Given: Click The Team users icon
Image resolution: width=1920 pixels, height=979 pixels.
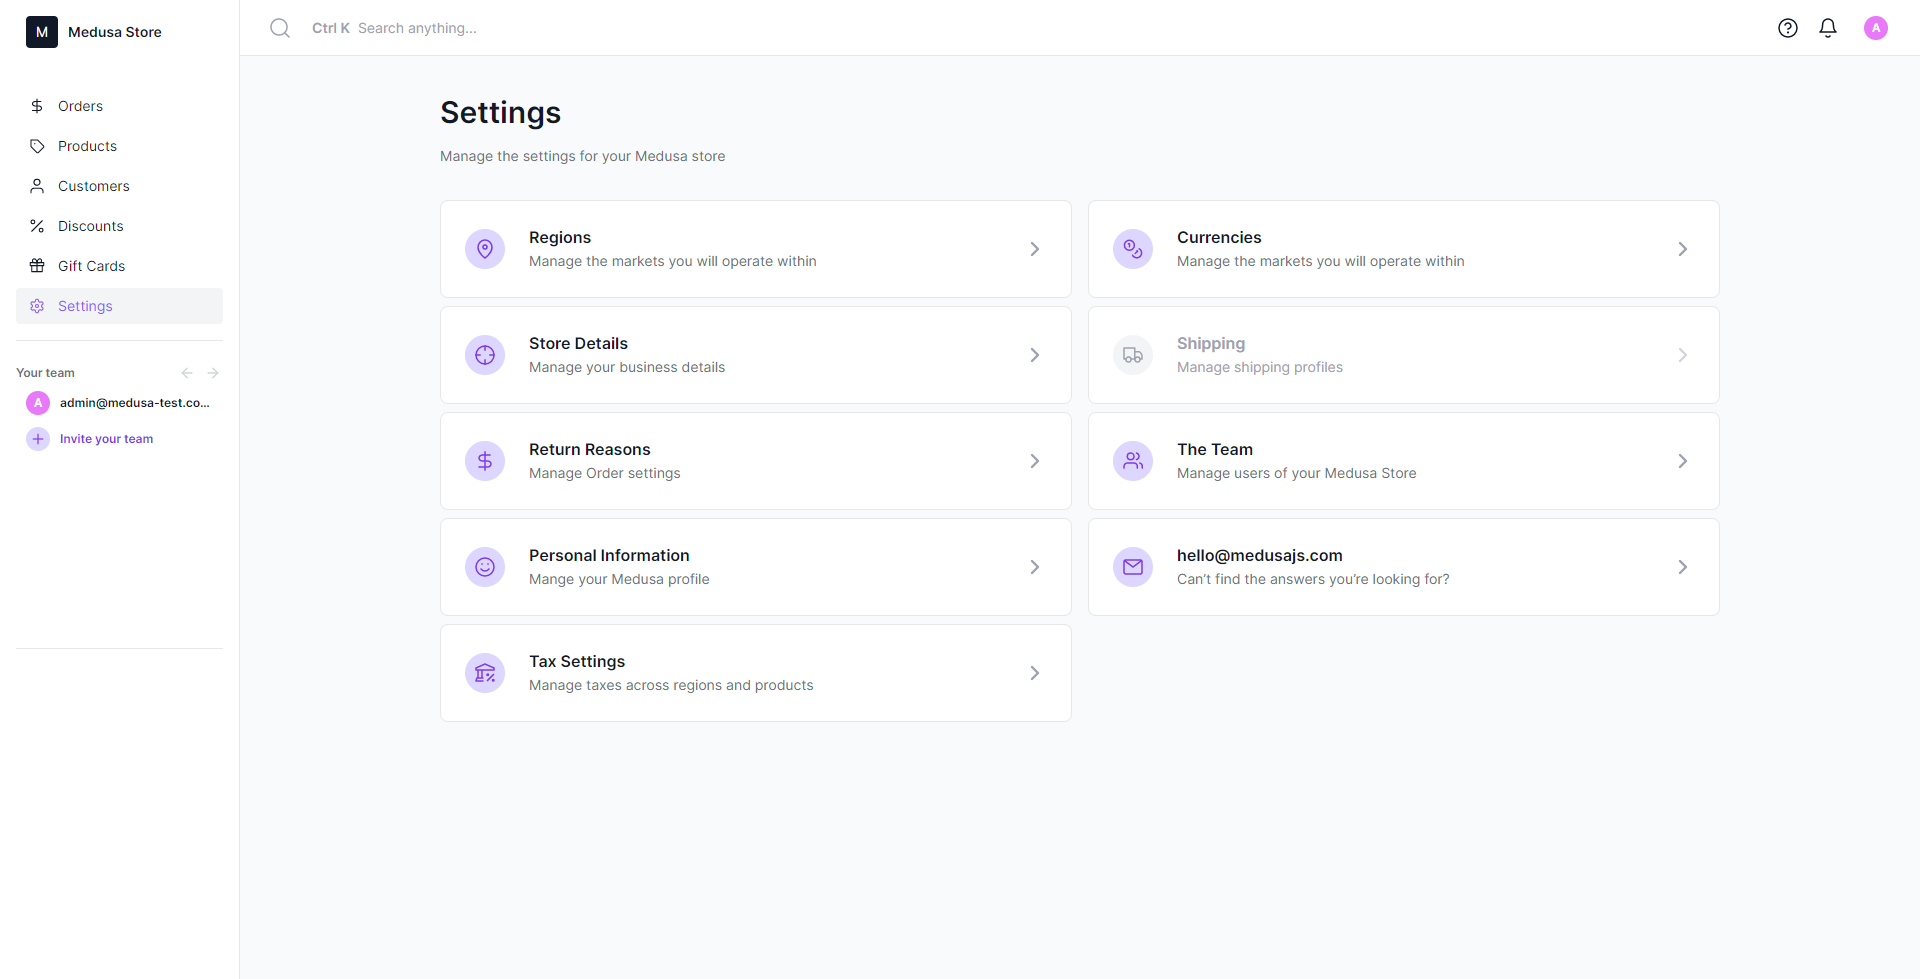Looking at the screenshot, I should (x=1133, y=460).
